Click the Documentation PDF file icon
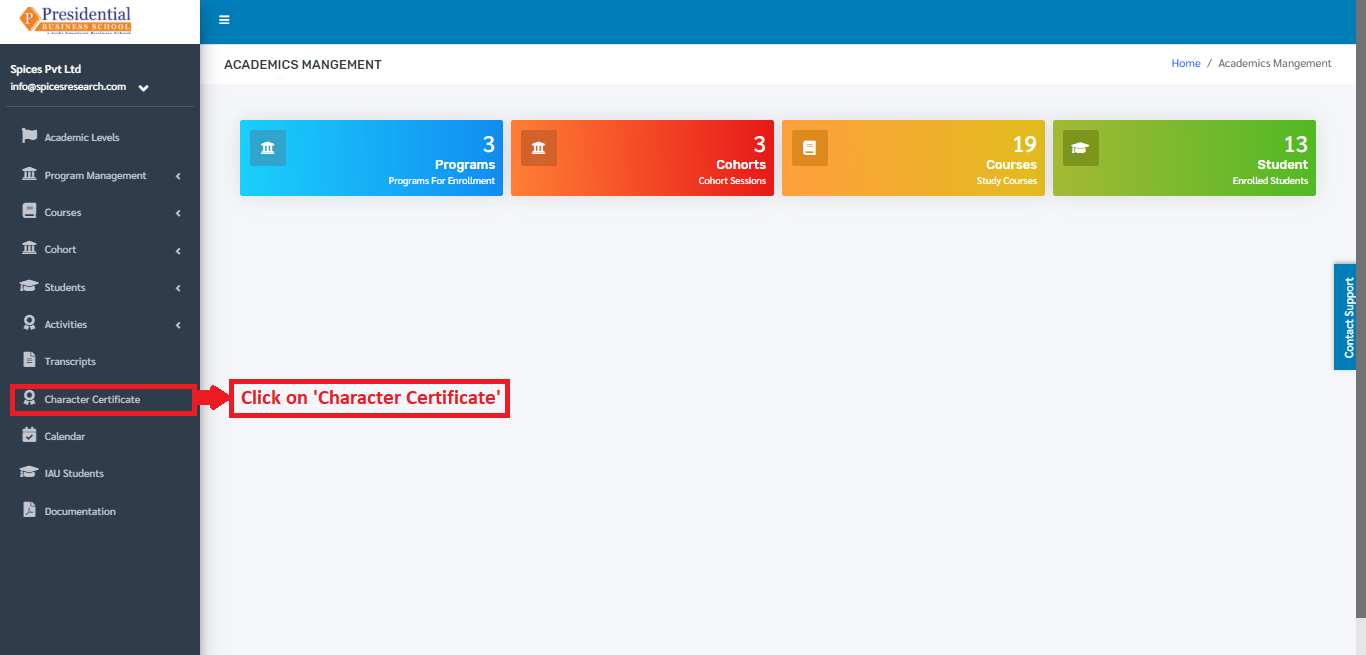1366x655 pixels. 29,510
